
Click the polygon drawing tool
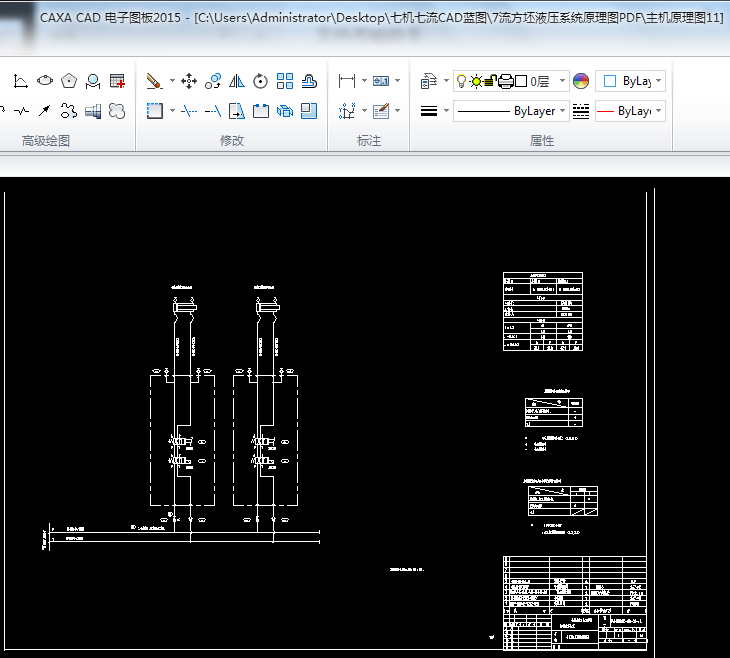click(69, 81)
